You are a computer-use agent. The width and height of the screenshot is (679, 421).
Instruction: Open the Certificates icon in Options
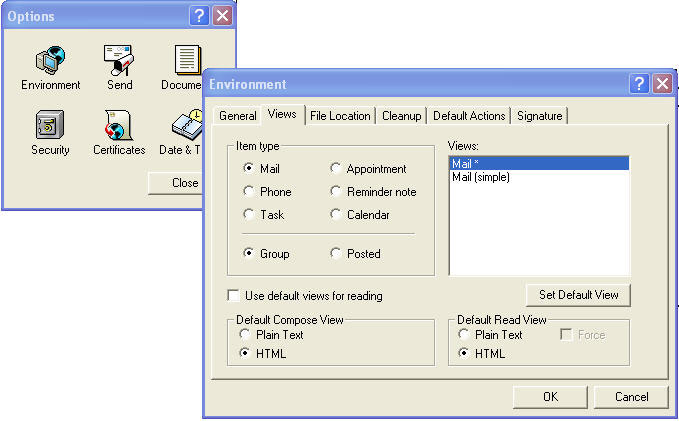(119, 125)
